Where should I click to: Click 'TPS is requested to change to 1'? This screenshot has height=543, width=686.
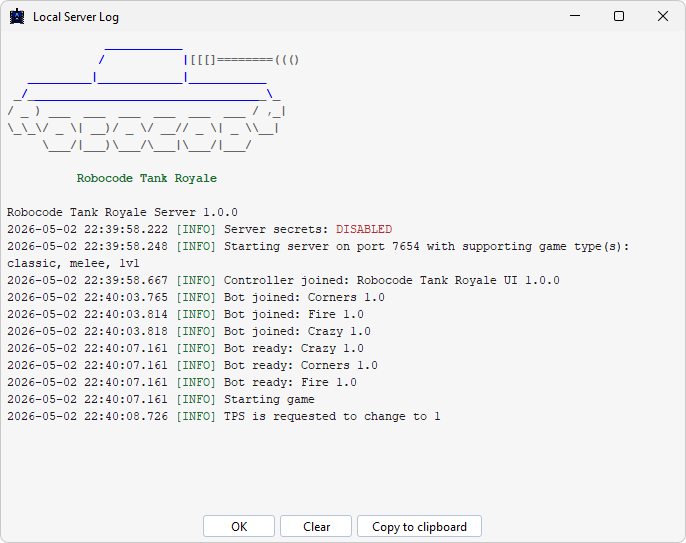click(x=332, y=416)
